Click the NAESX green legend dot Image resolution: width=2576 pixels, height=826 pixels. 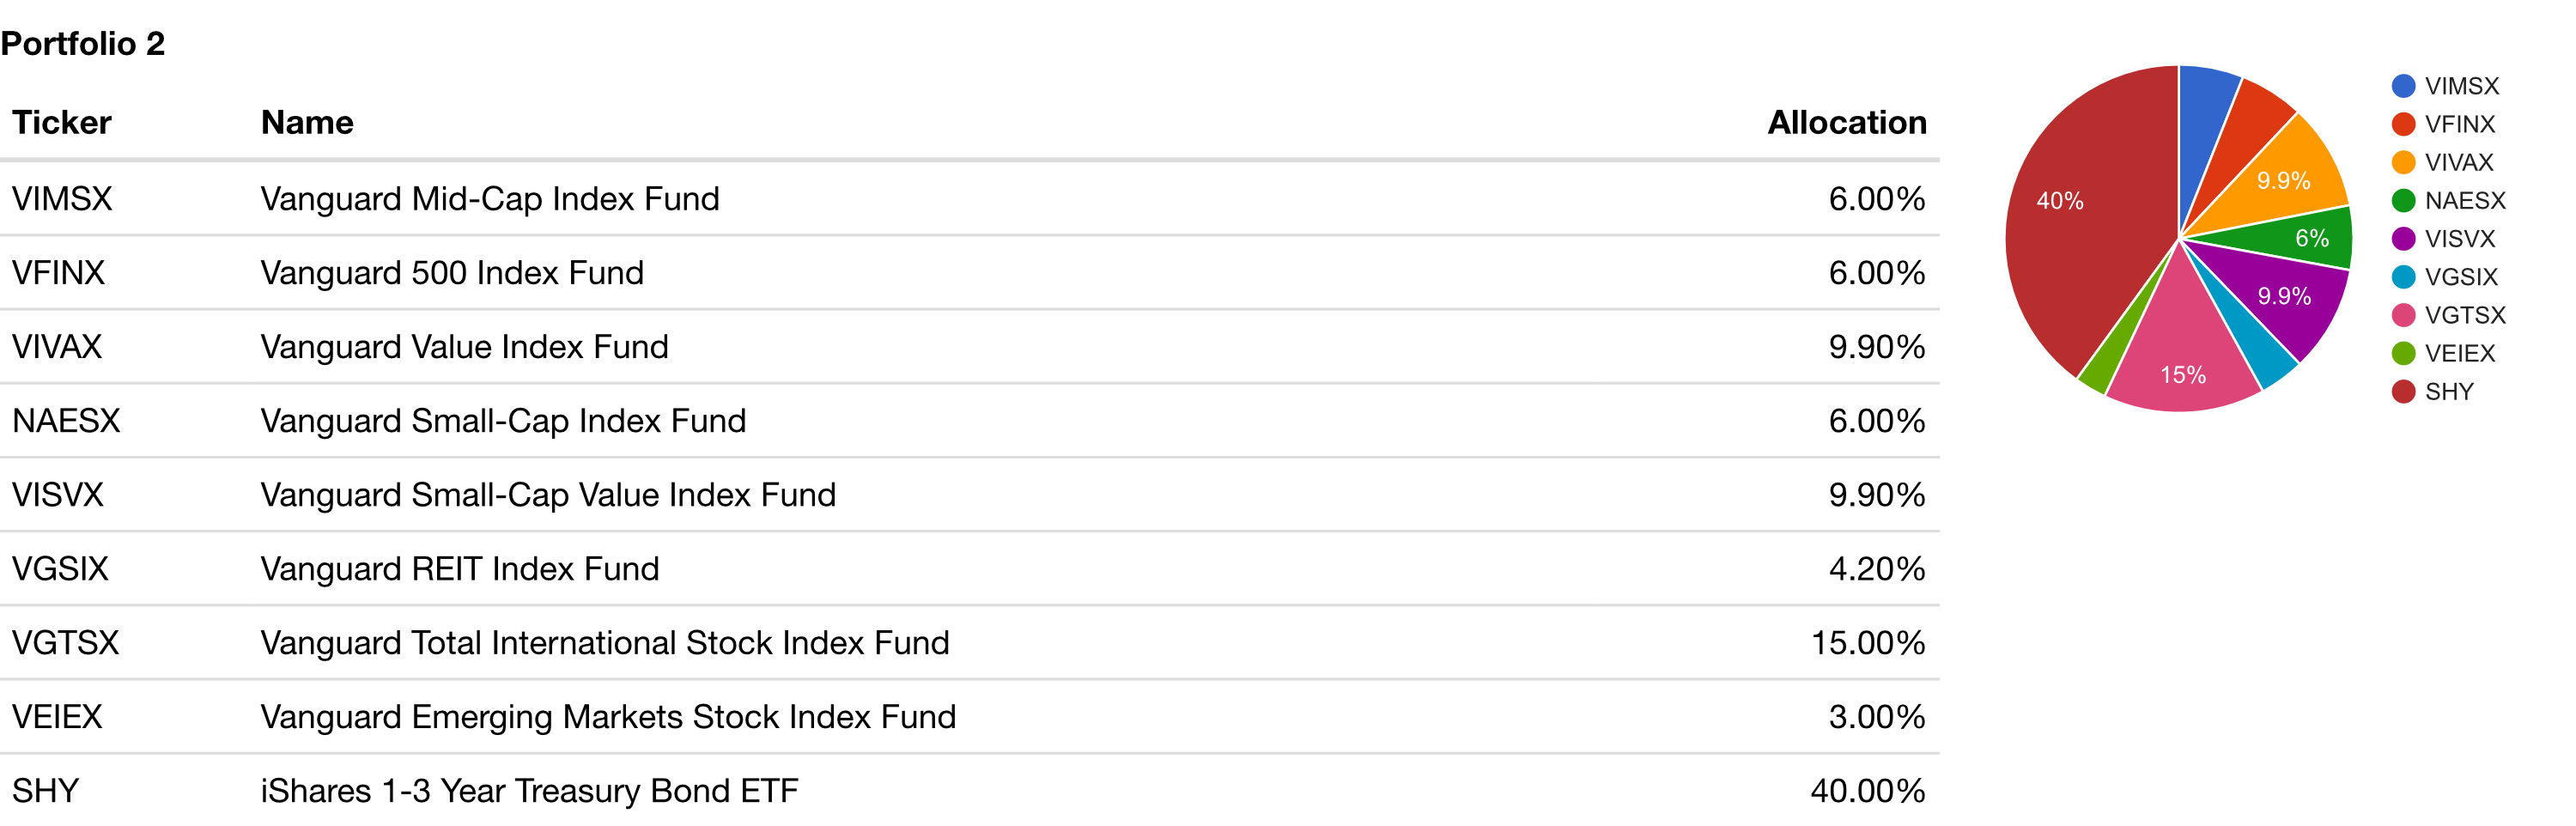[x=2403, y=201]
